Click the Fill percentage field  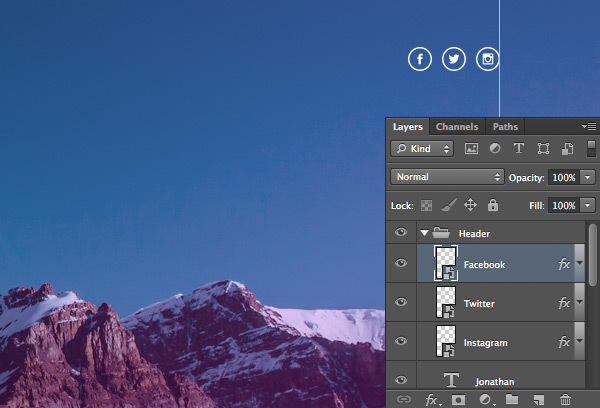564,206
